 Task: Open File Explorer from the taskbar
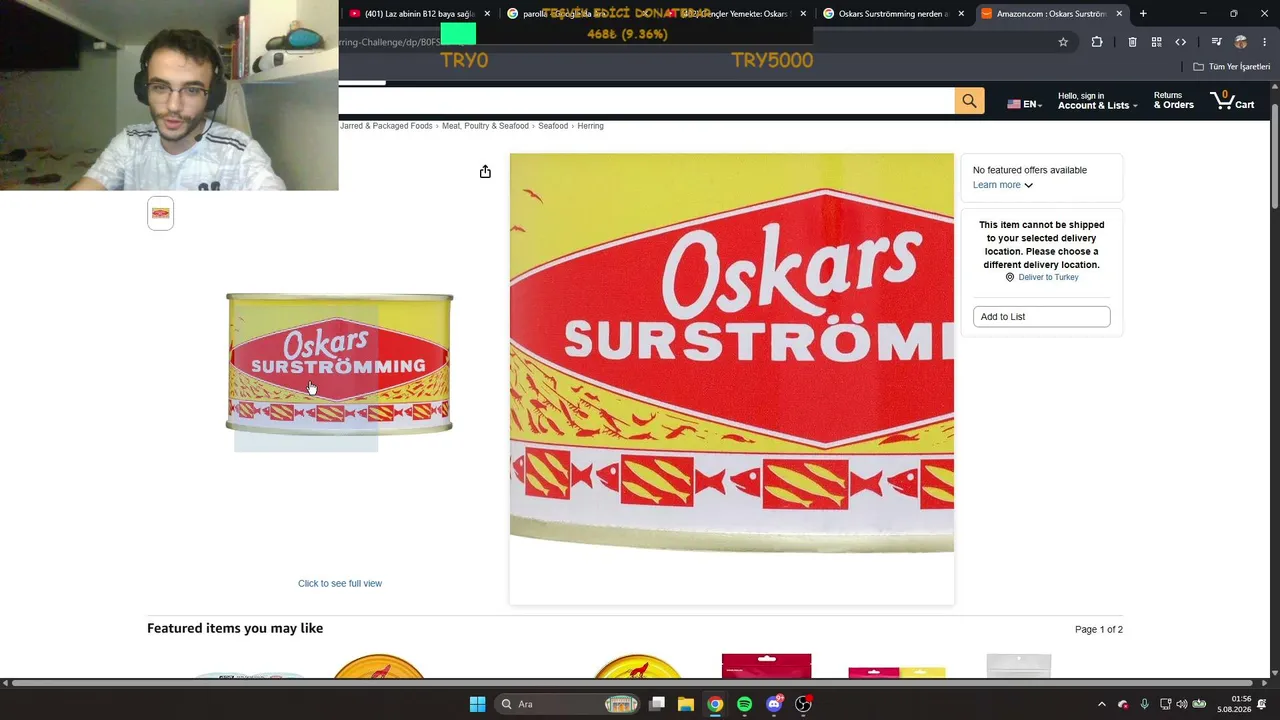click(x=686, y=704)
